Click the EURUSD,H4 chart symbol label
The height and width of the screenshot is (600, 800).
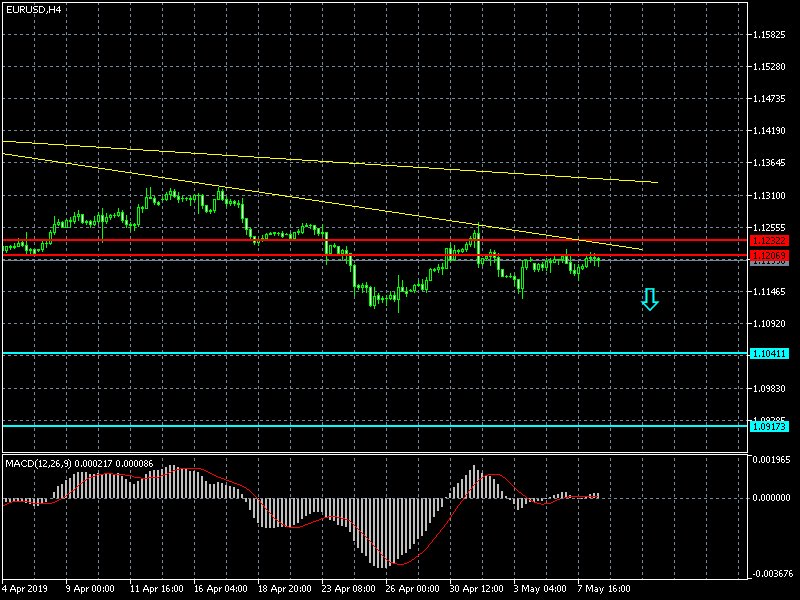33,9
